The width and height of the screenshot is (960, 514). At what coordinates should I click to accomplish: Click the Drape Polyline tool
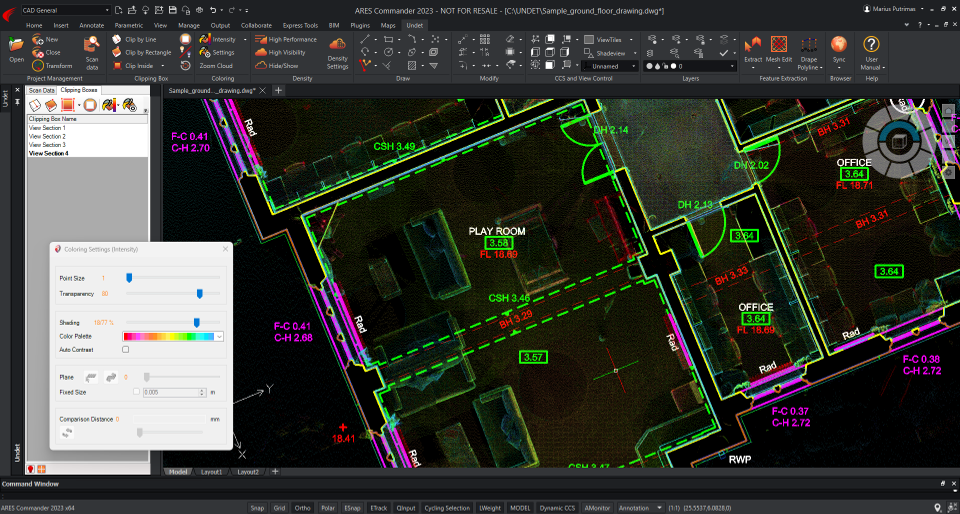(809, 53)
